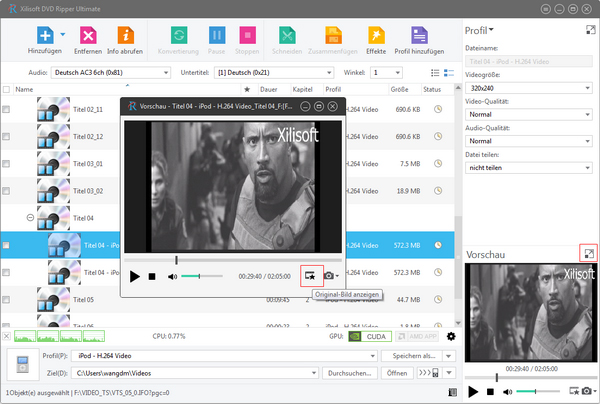Expand the Profil panel with the corner icon
The height and width of the screenshot is (404, 600).
(590, 30)
